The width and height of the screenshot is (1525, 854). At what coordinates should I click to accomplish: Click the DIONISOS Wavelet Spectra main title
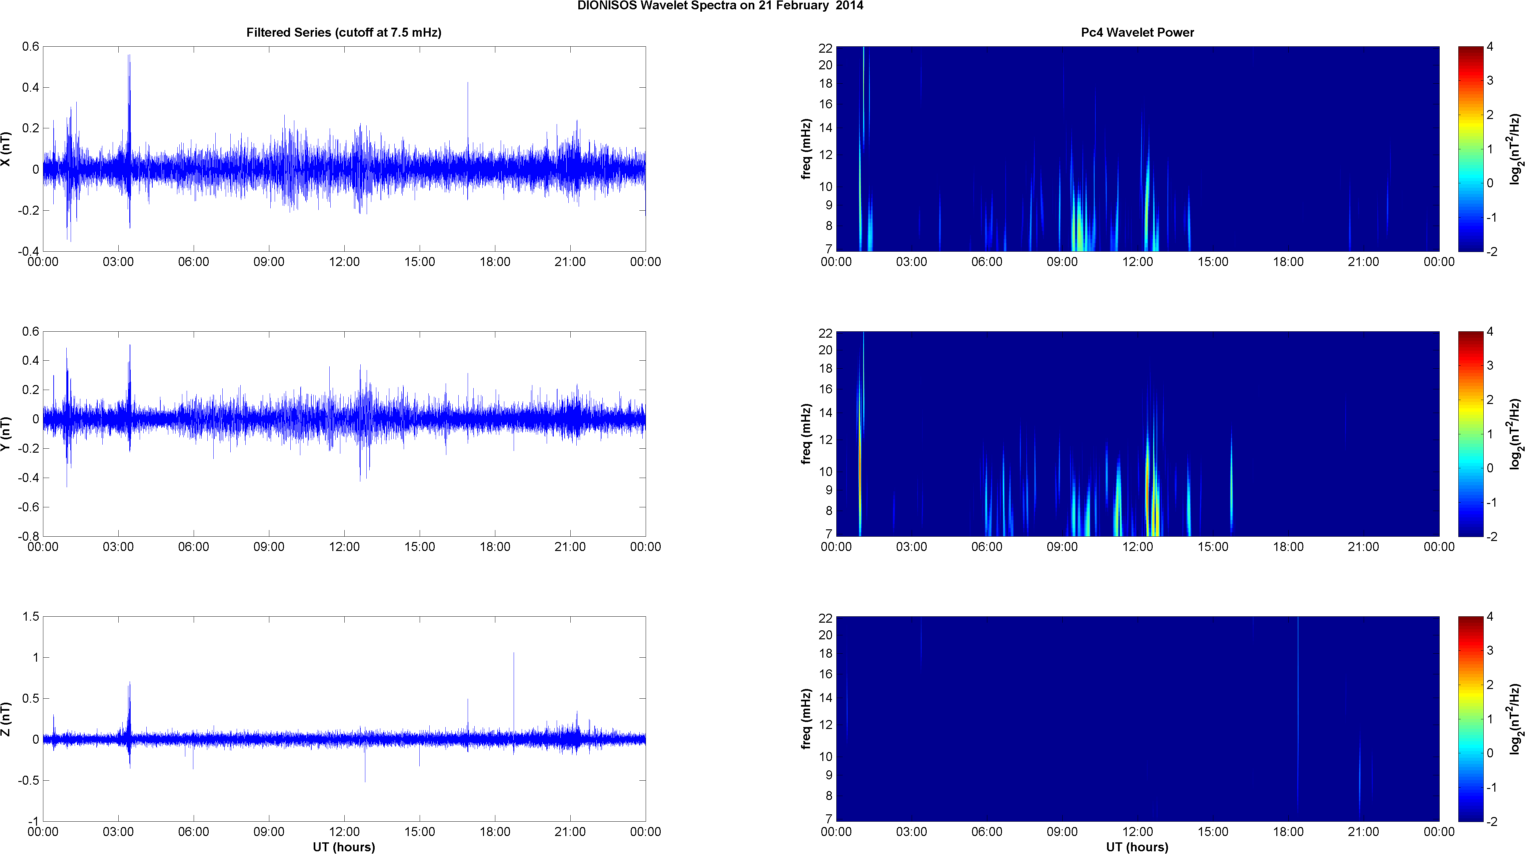pyautogui.click(x=720, y=6)
